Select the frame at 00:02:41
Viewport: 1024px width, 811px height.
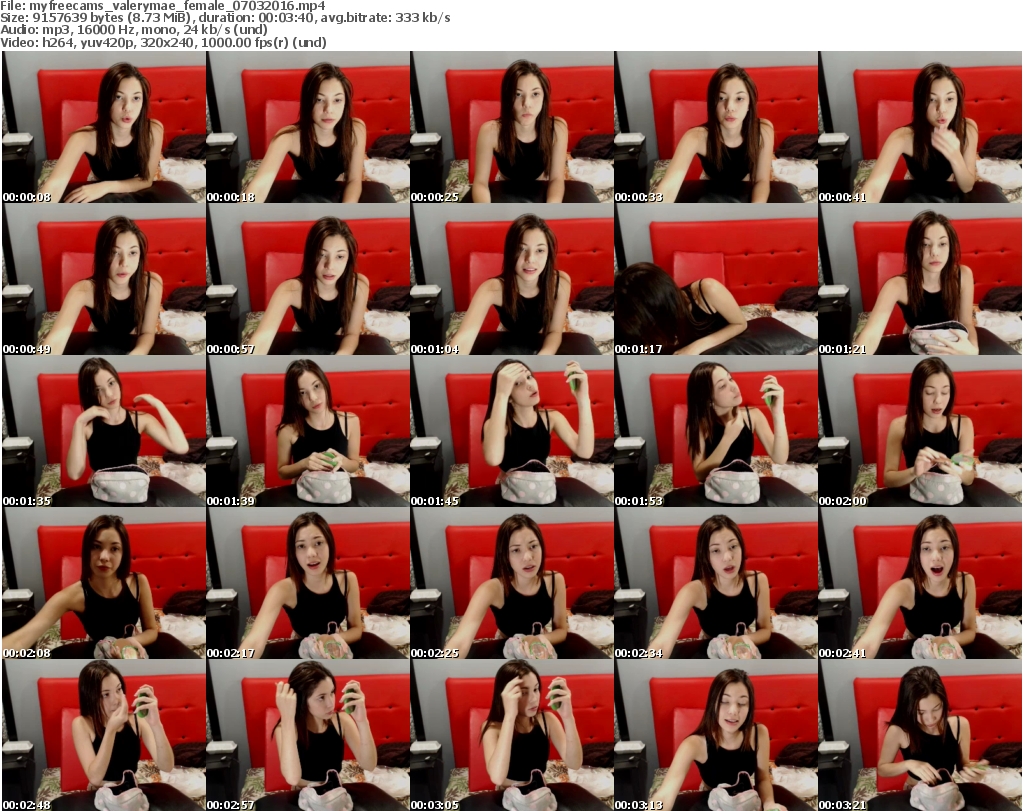920,583
